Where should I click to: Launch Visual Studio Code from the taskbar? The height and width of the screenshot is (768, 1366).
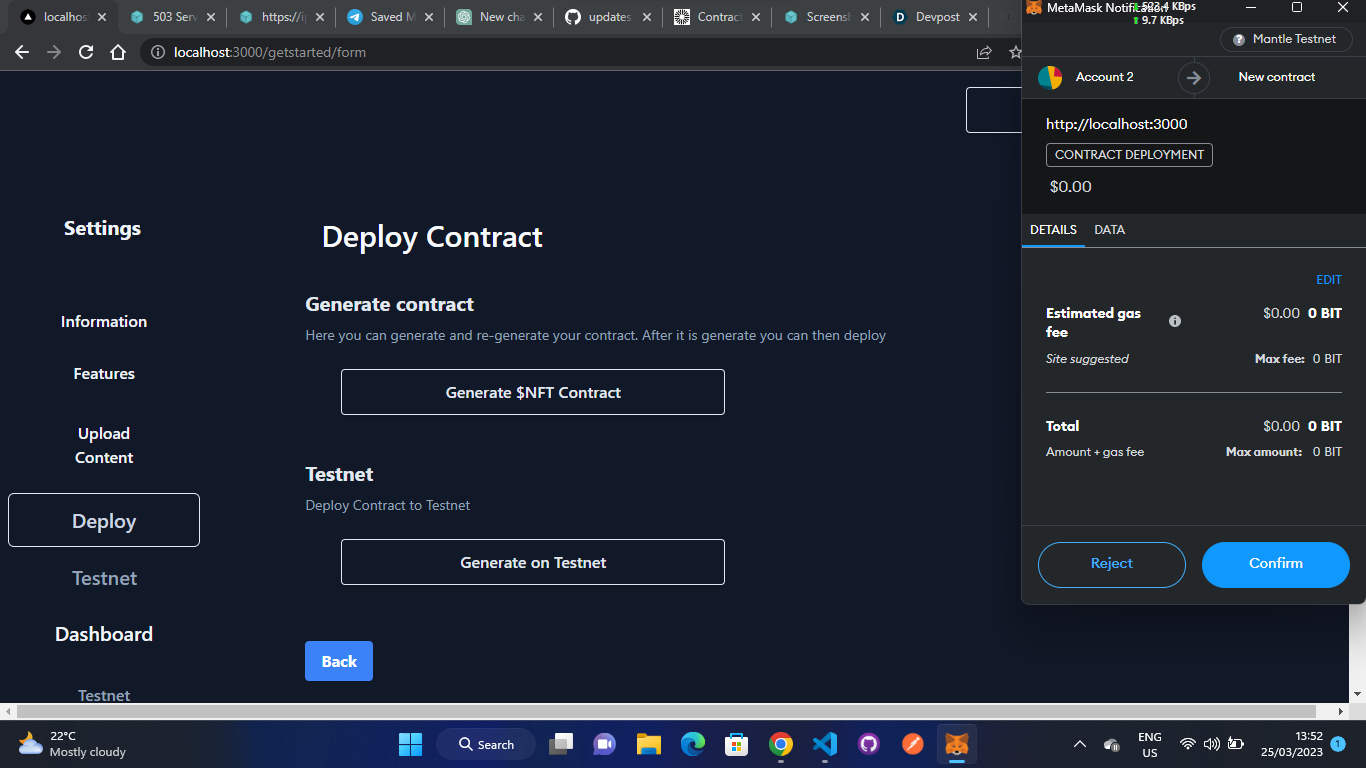click(824, 744)
